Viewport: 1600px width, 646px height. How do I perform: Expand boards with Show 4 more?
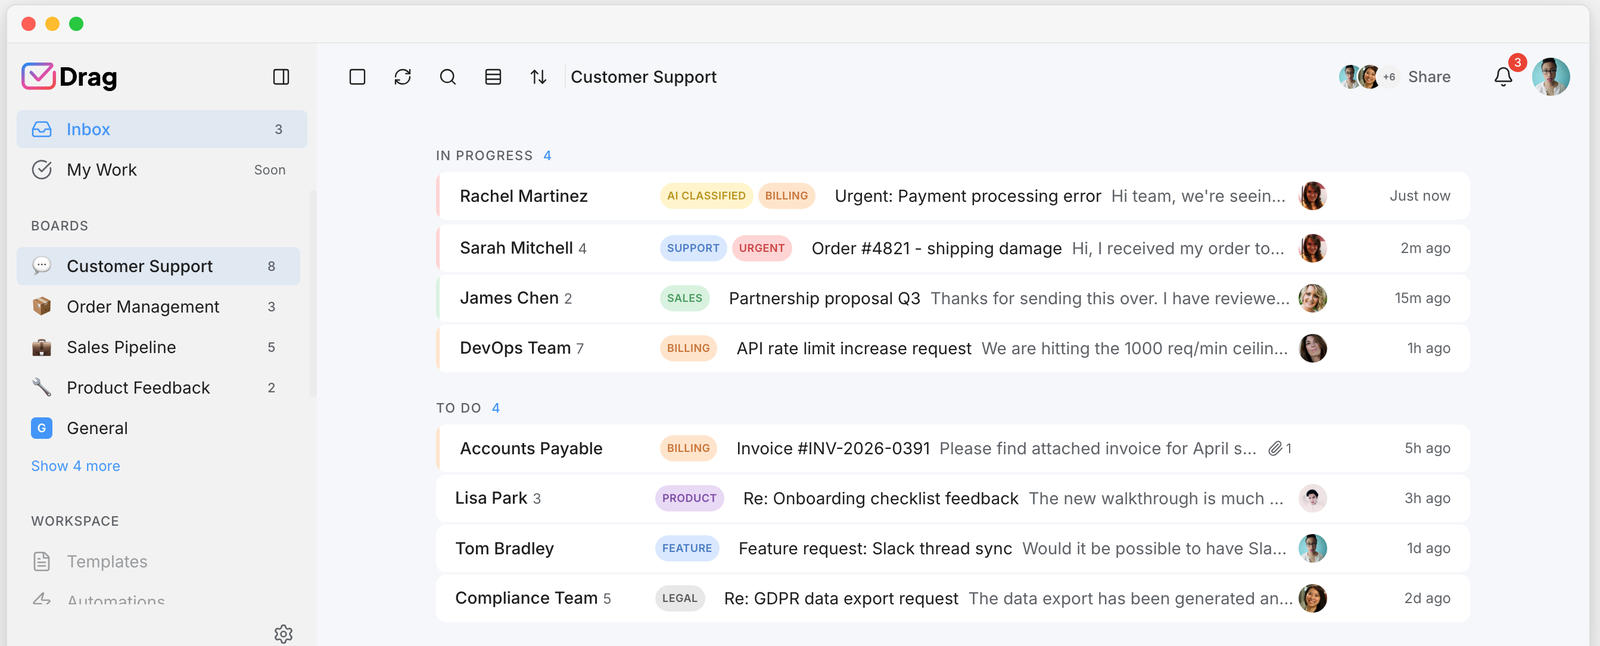point(75,466)
